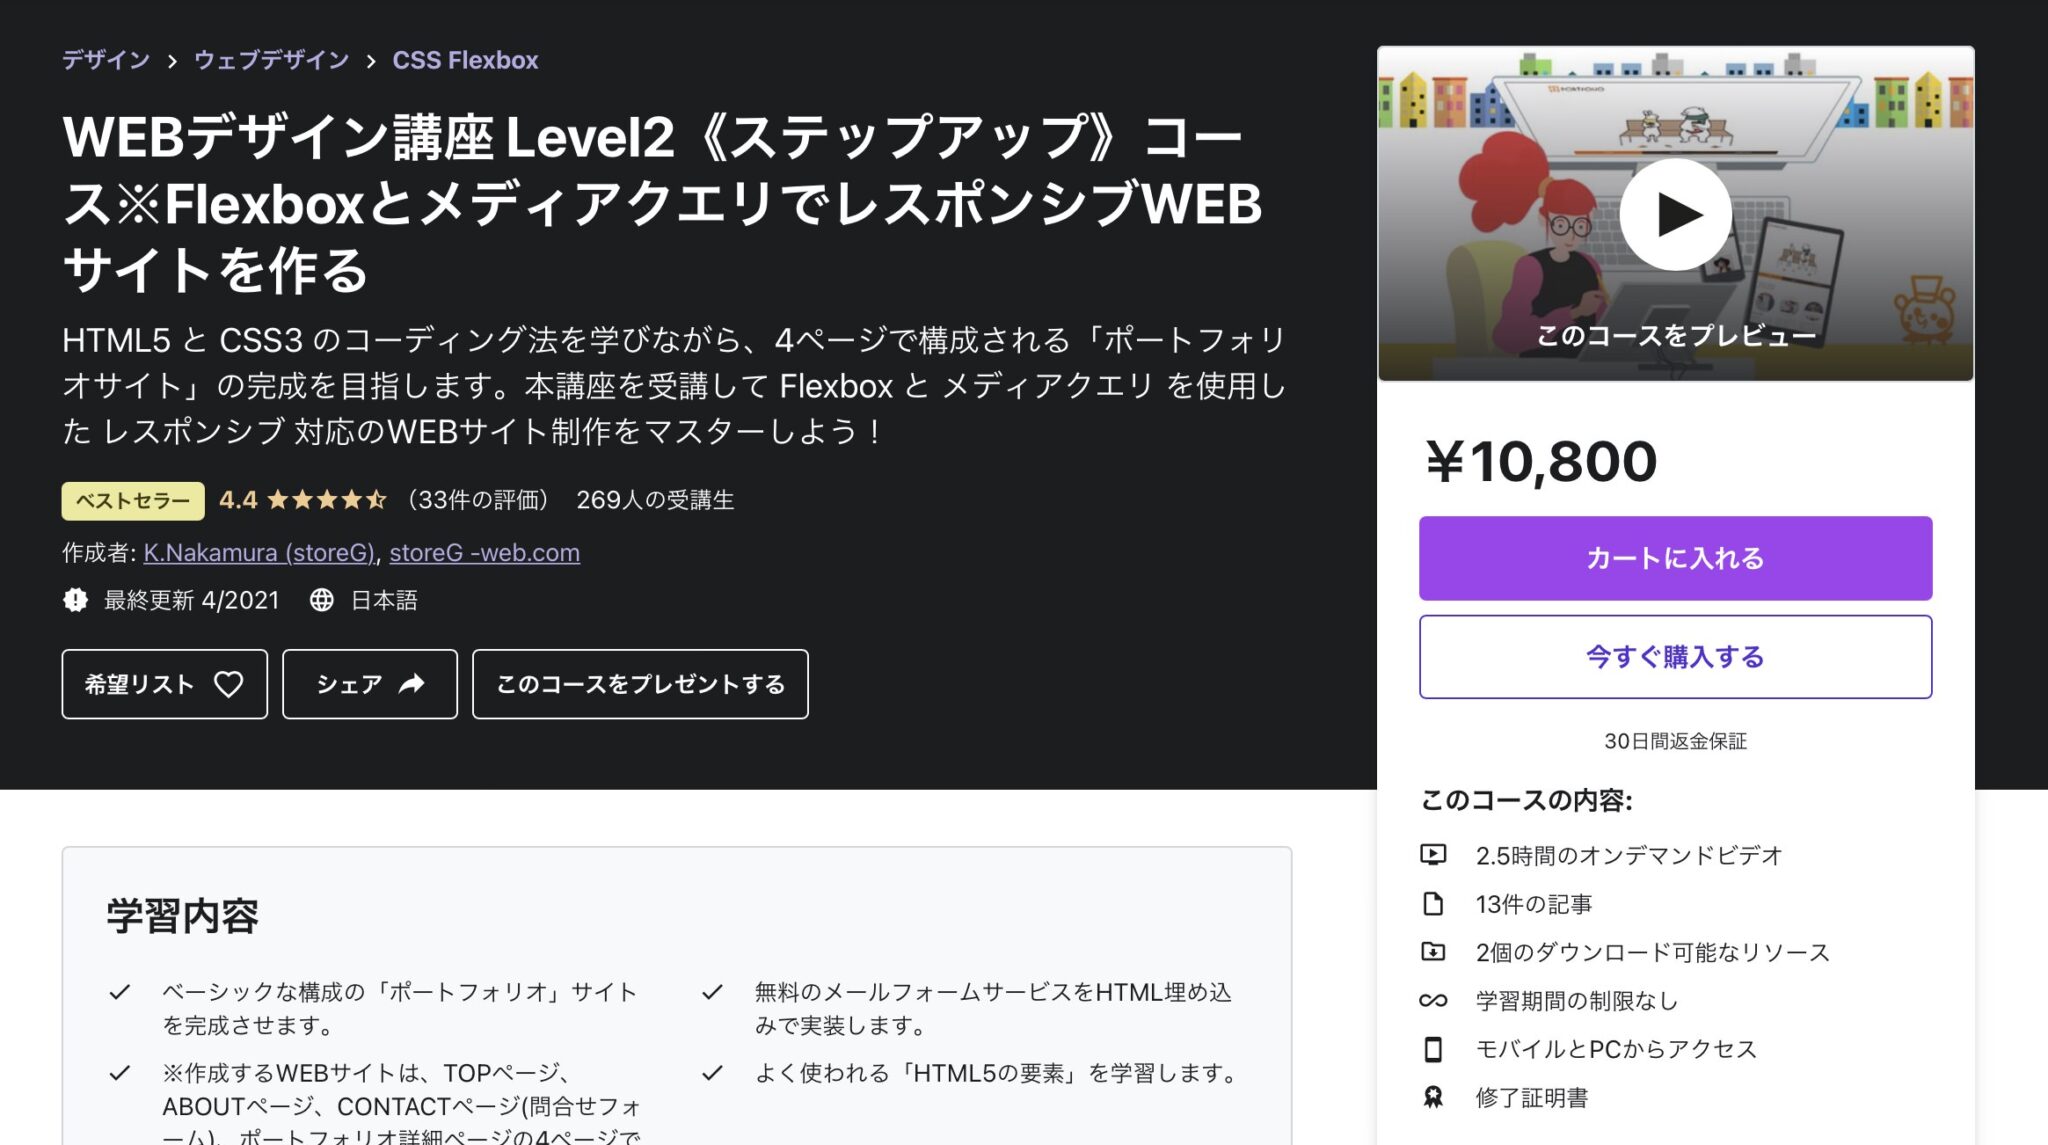Click the video icon next to 2.5時間のオンデマンドビデオ
This screenshot has width=2048, height=1145.
click(x=1434, y=854)
